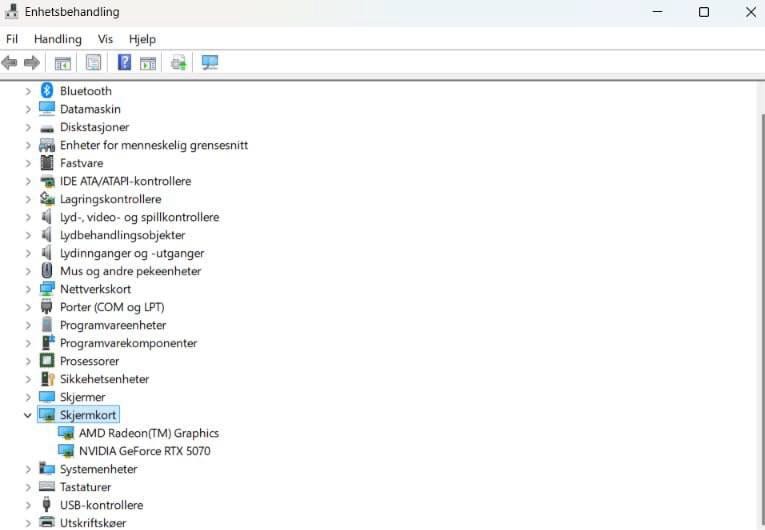This screenshot has height=530, width=765.
Task: Select the NVIDIA GeForce RTX 5070 entry
Action: pos(145,451)
